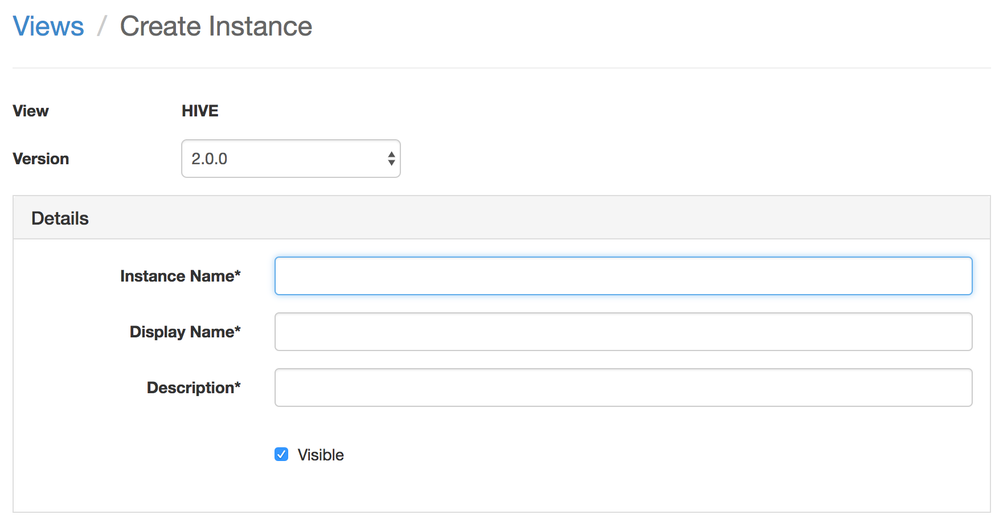Image resolution: width=999 pixels, height=521 pixels.
Task: Click the Details panel header
Action: 60,218
